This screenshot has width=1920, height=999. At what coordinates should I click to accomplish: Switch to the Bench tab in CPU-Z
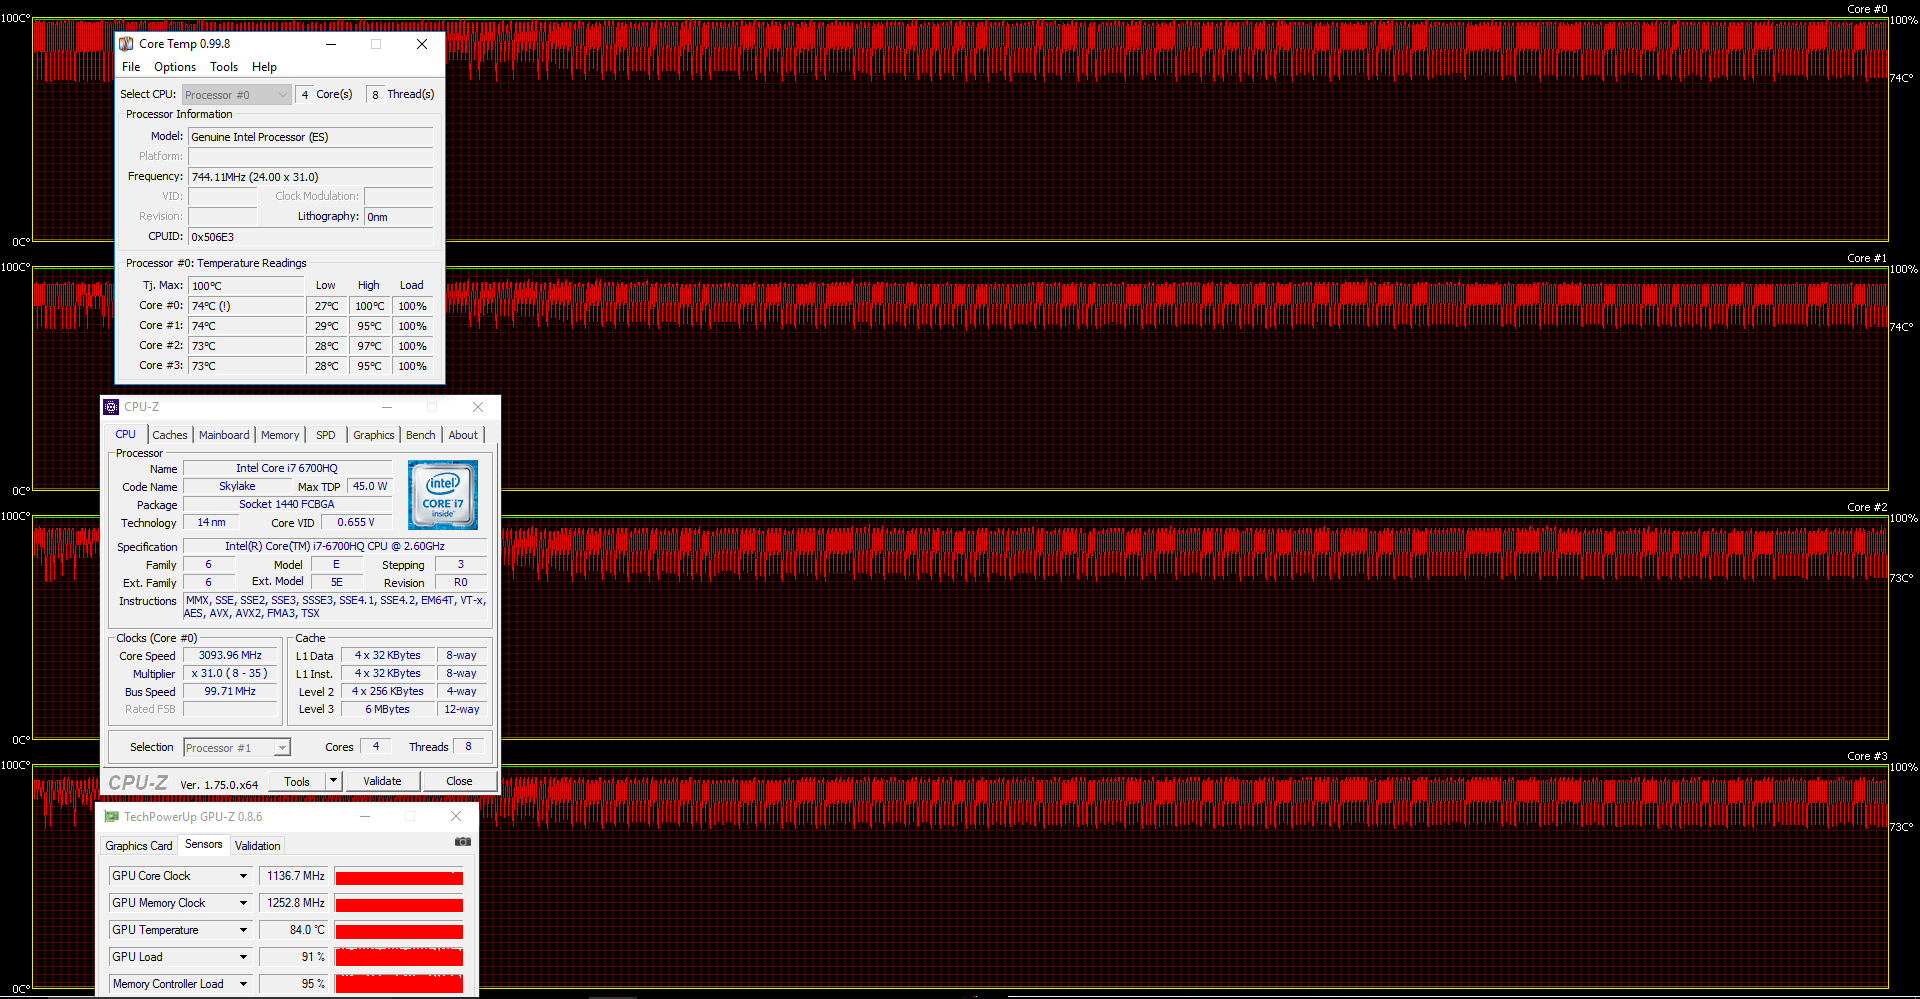(421, 435)
